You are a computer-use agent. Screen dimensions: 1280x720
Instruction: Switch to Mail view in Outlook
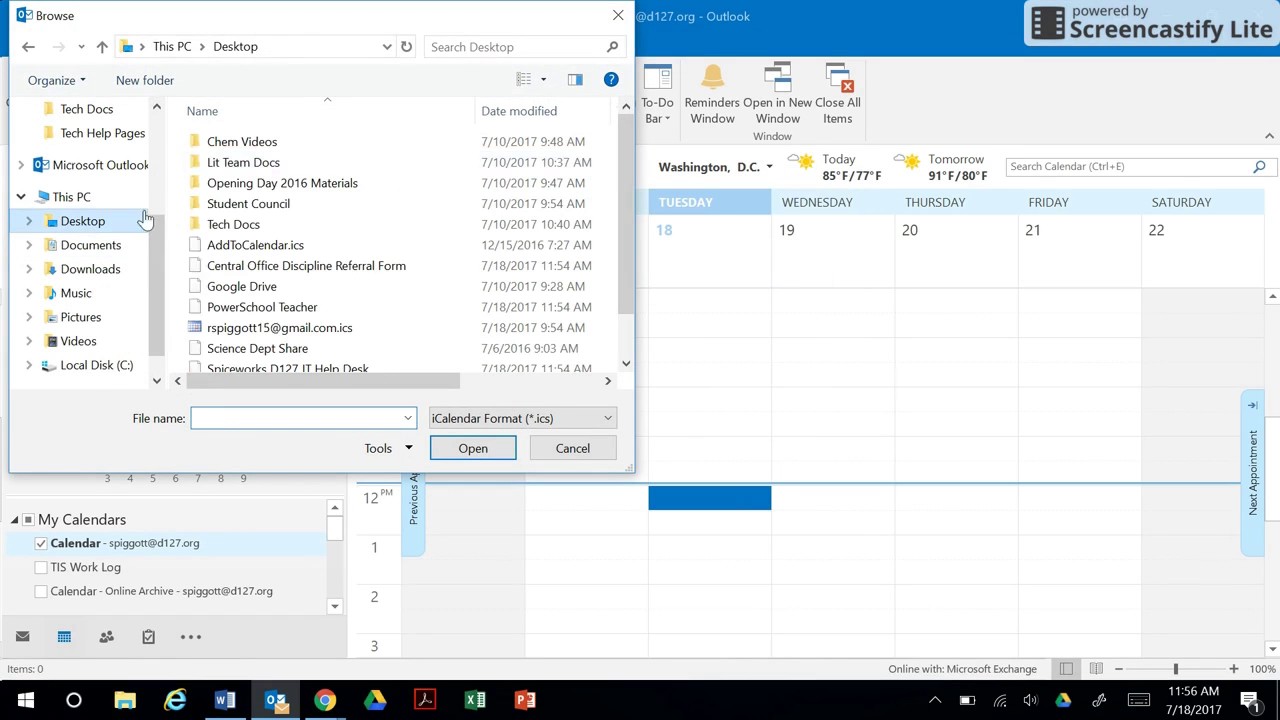click(x=22, y=637)
